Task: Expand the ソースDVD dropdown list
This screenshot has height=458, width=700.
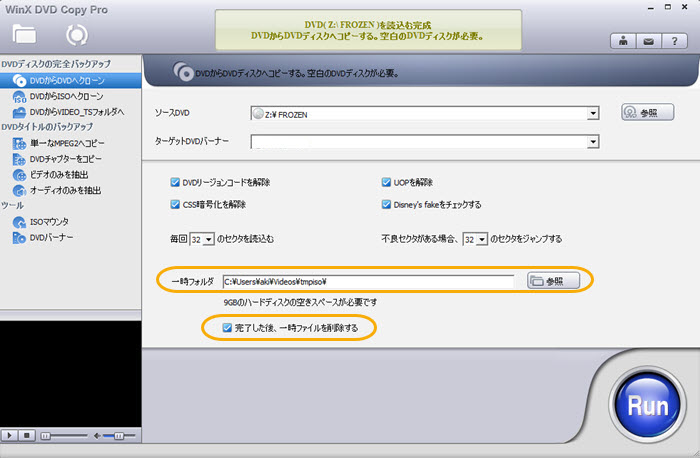Action: 593,114
